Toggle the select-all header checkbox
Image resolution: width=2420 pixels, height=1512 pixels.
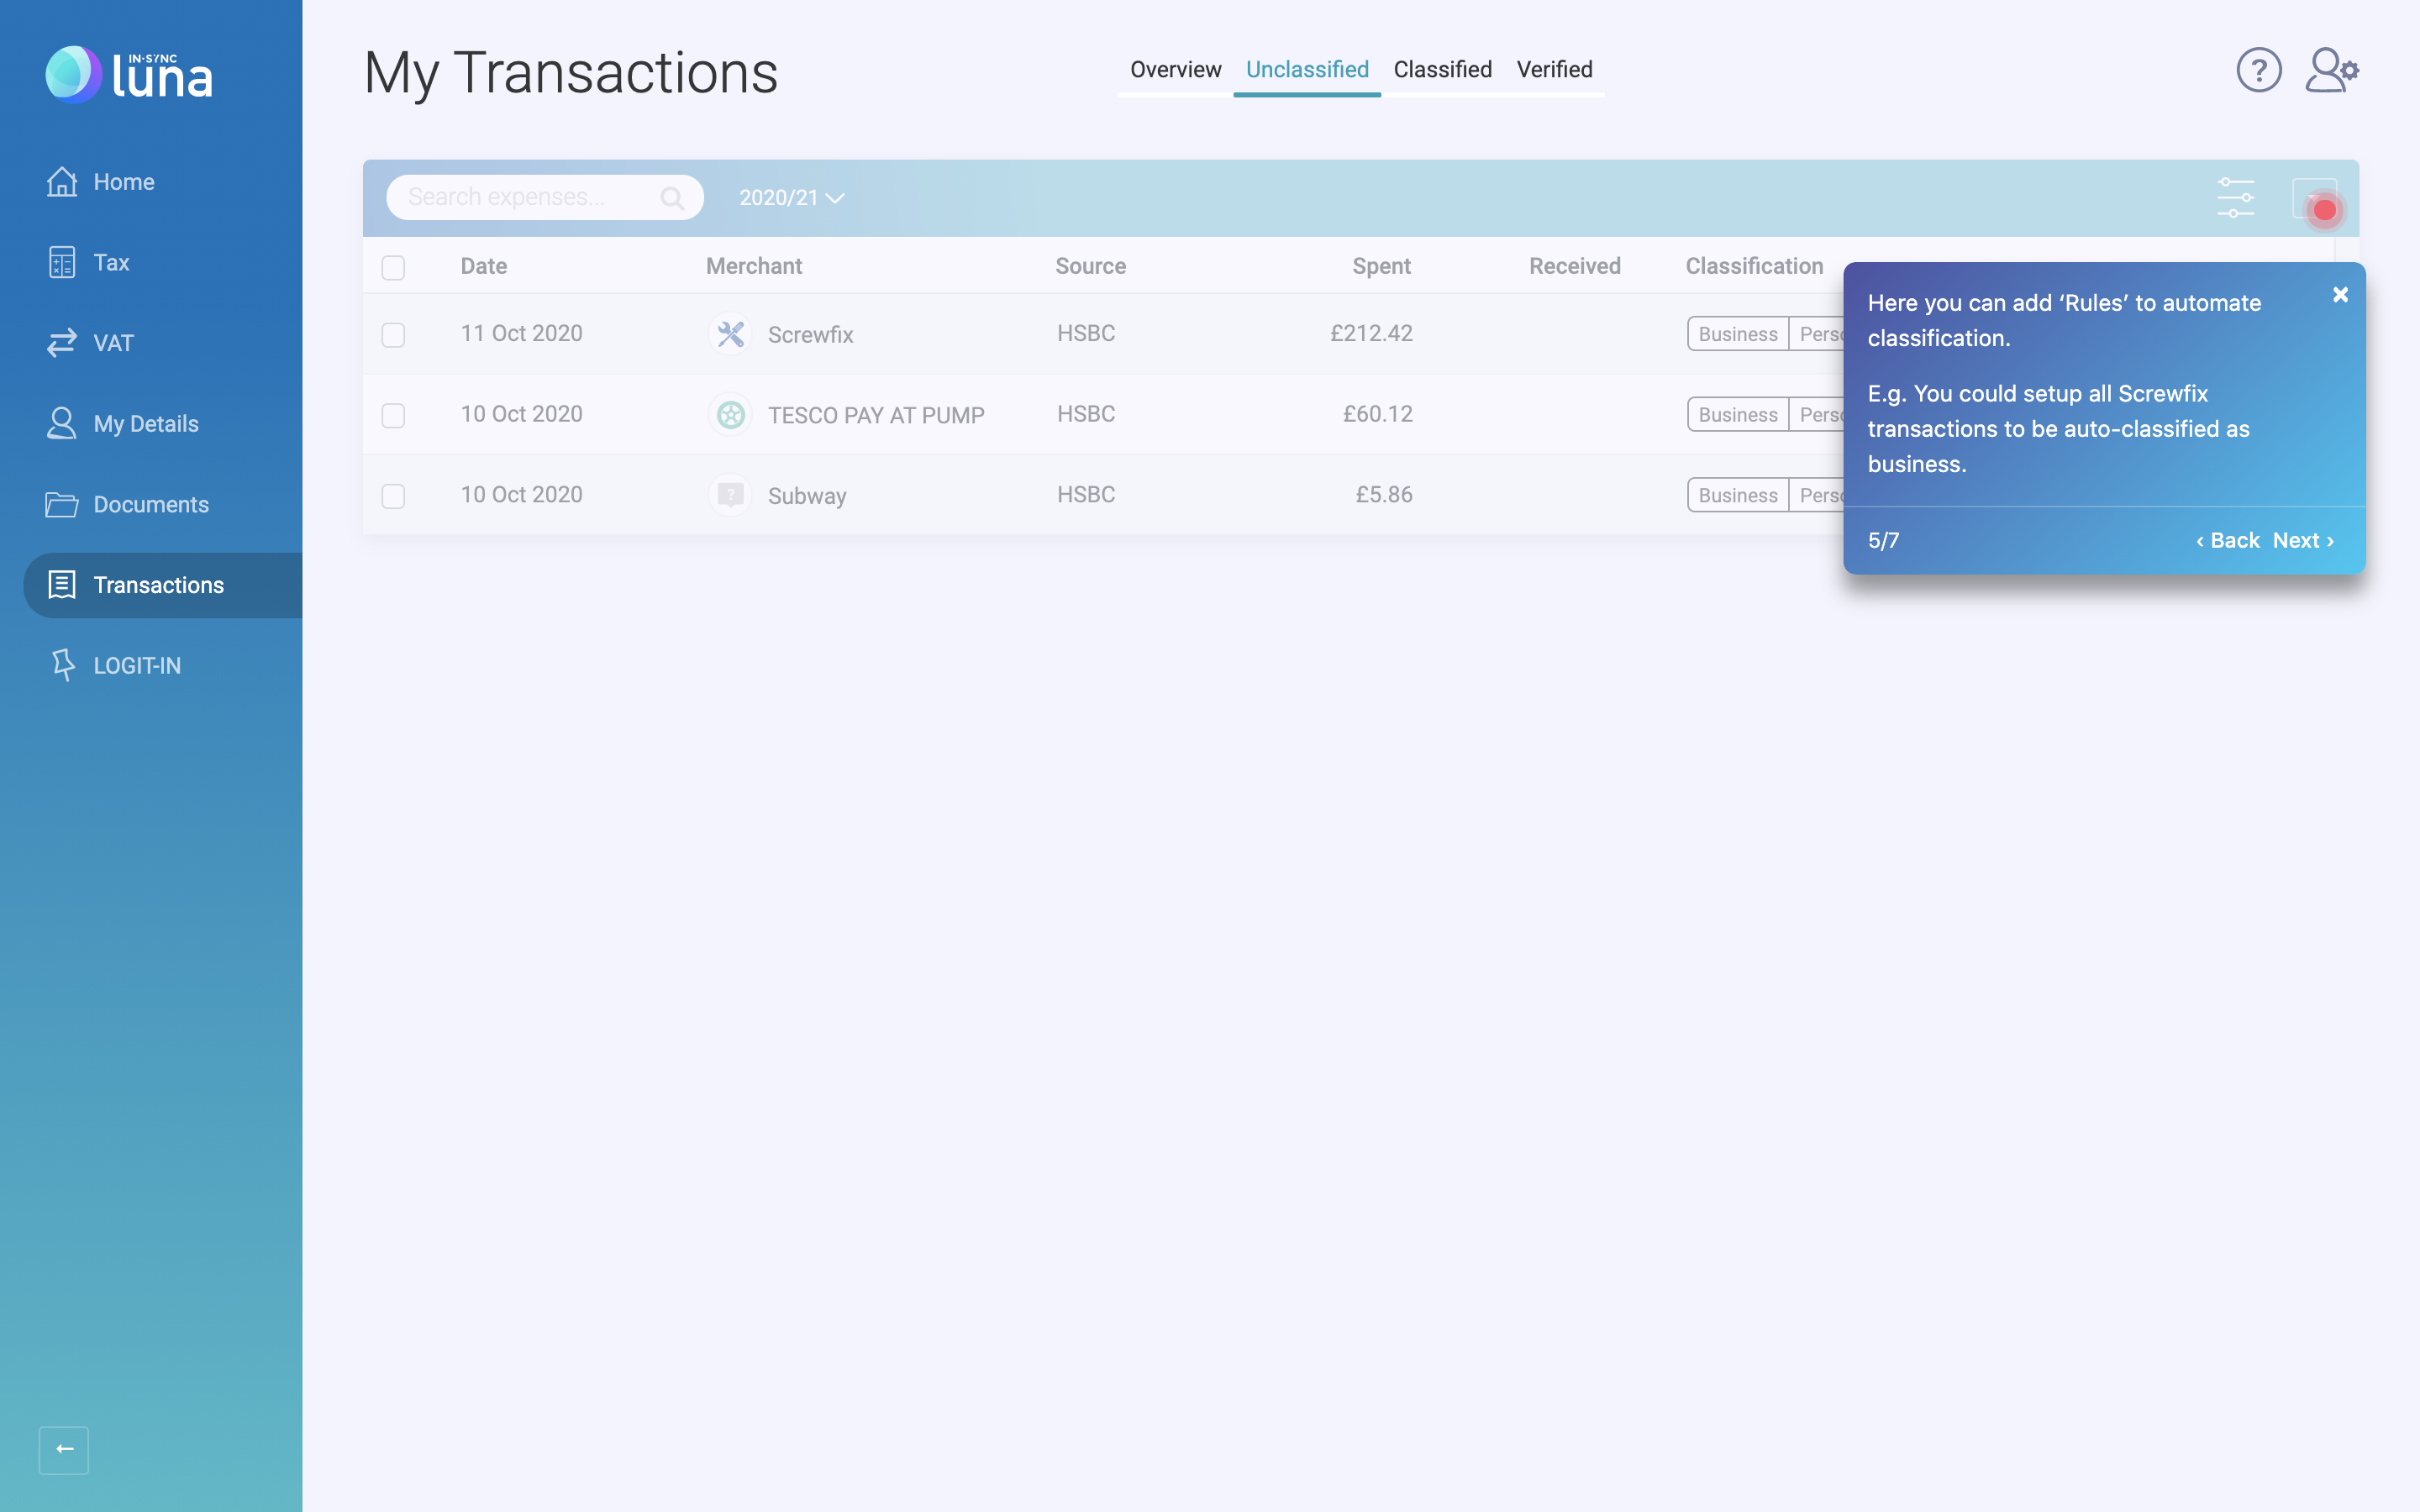click(393, 267)
